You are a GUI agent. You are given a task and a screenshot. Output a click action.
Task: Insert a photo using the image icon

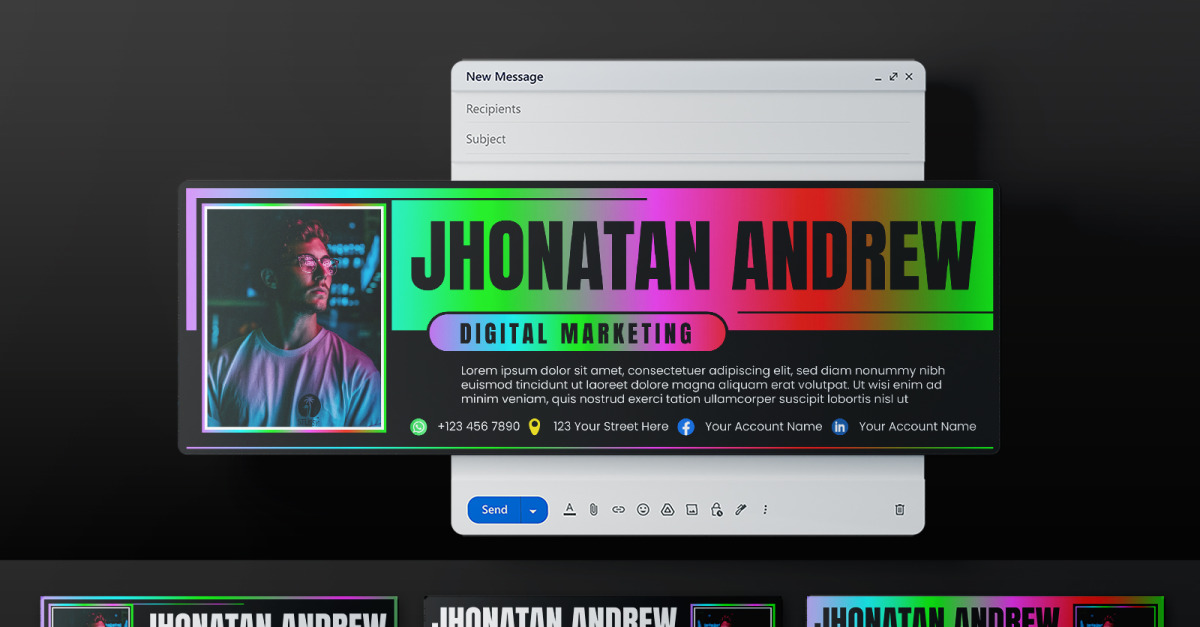tap(692, 510)
